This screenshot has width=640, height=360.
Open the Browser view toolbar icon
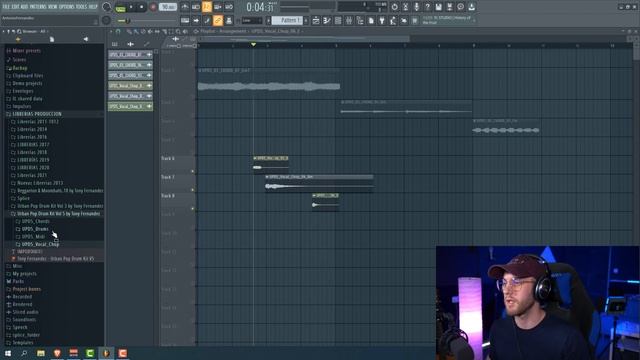[x=360, y=20]
